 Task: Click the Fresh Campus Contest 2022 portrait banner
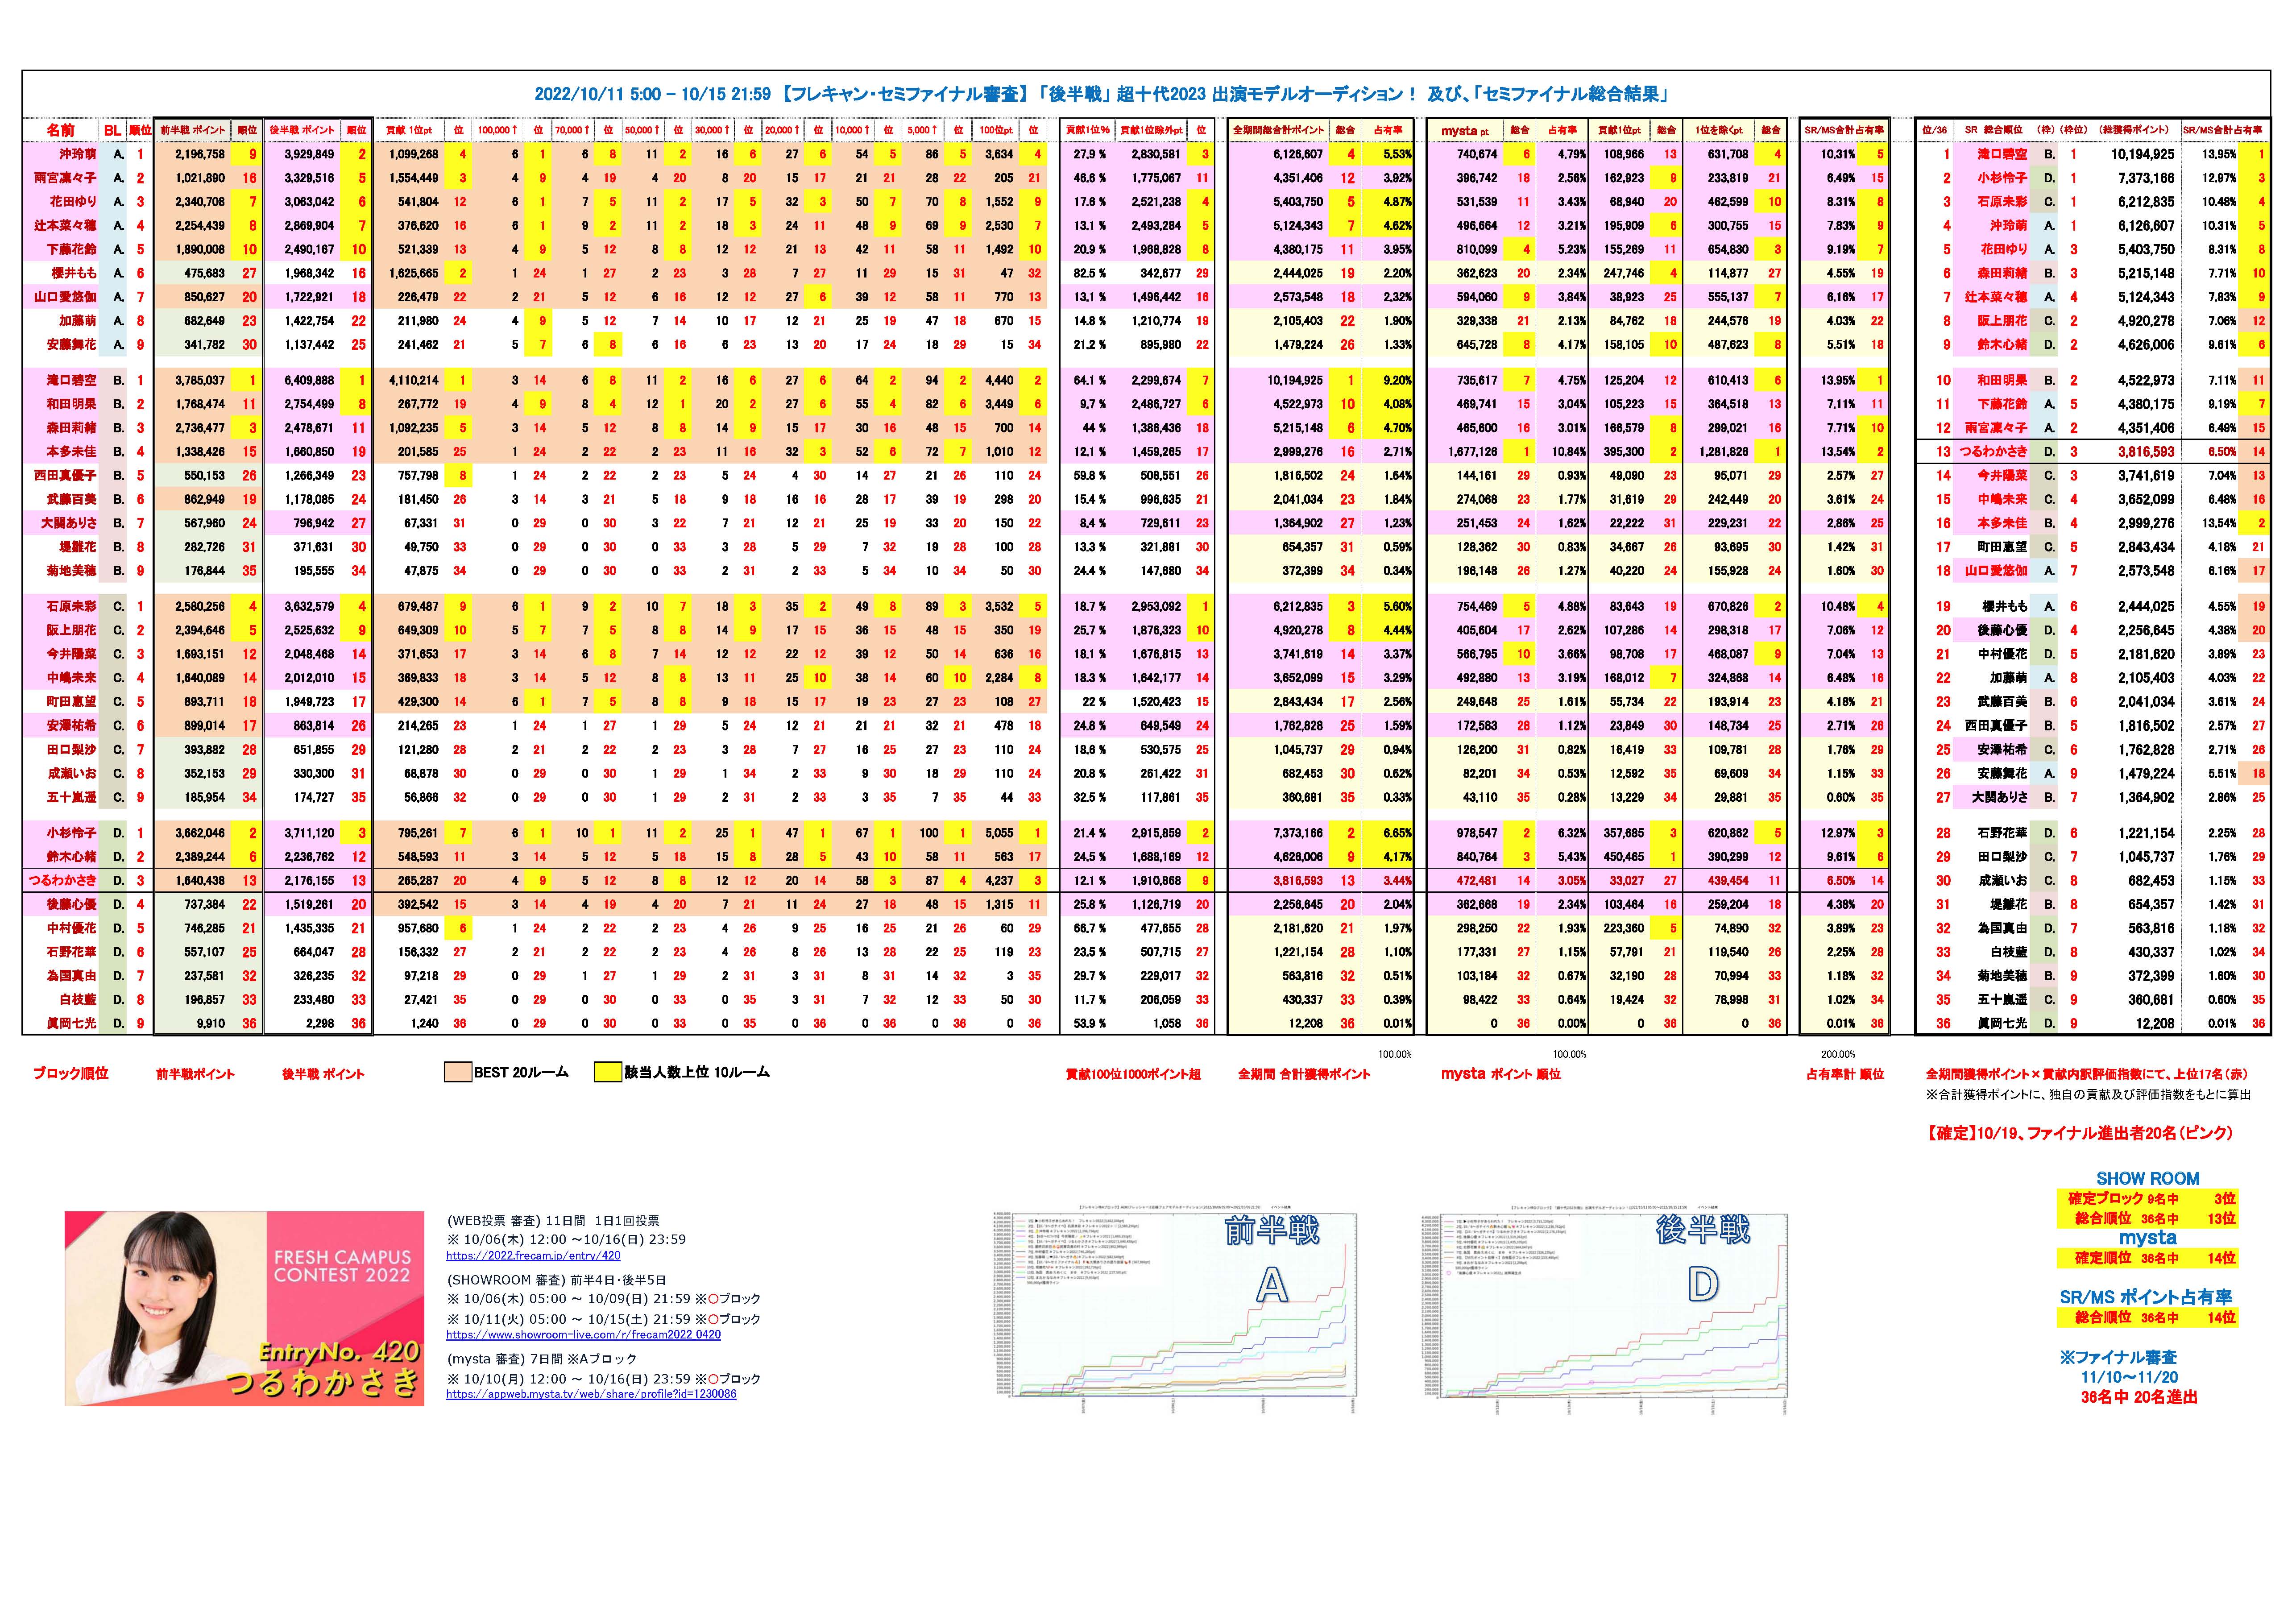coord(244,1308)
